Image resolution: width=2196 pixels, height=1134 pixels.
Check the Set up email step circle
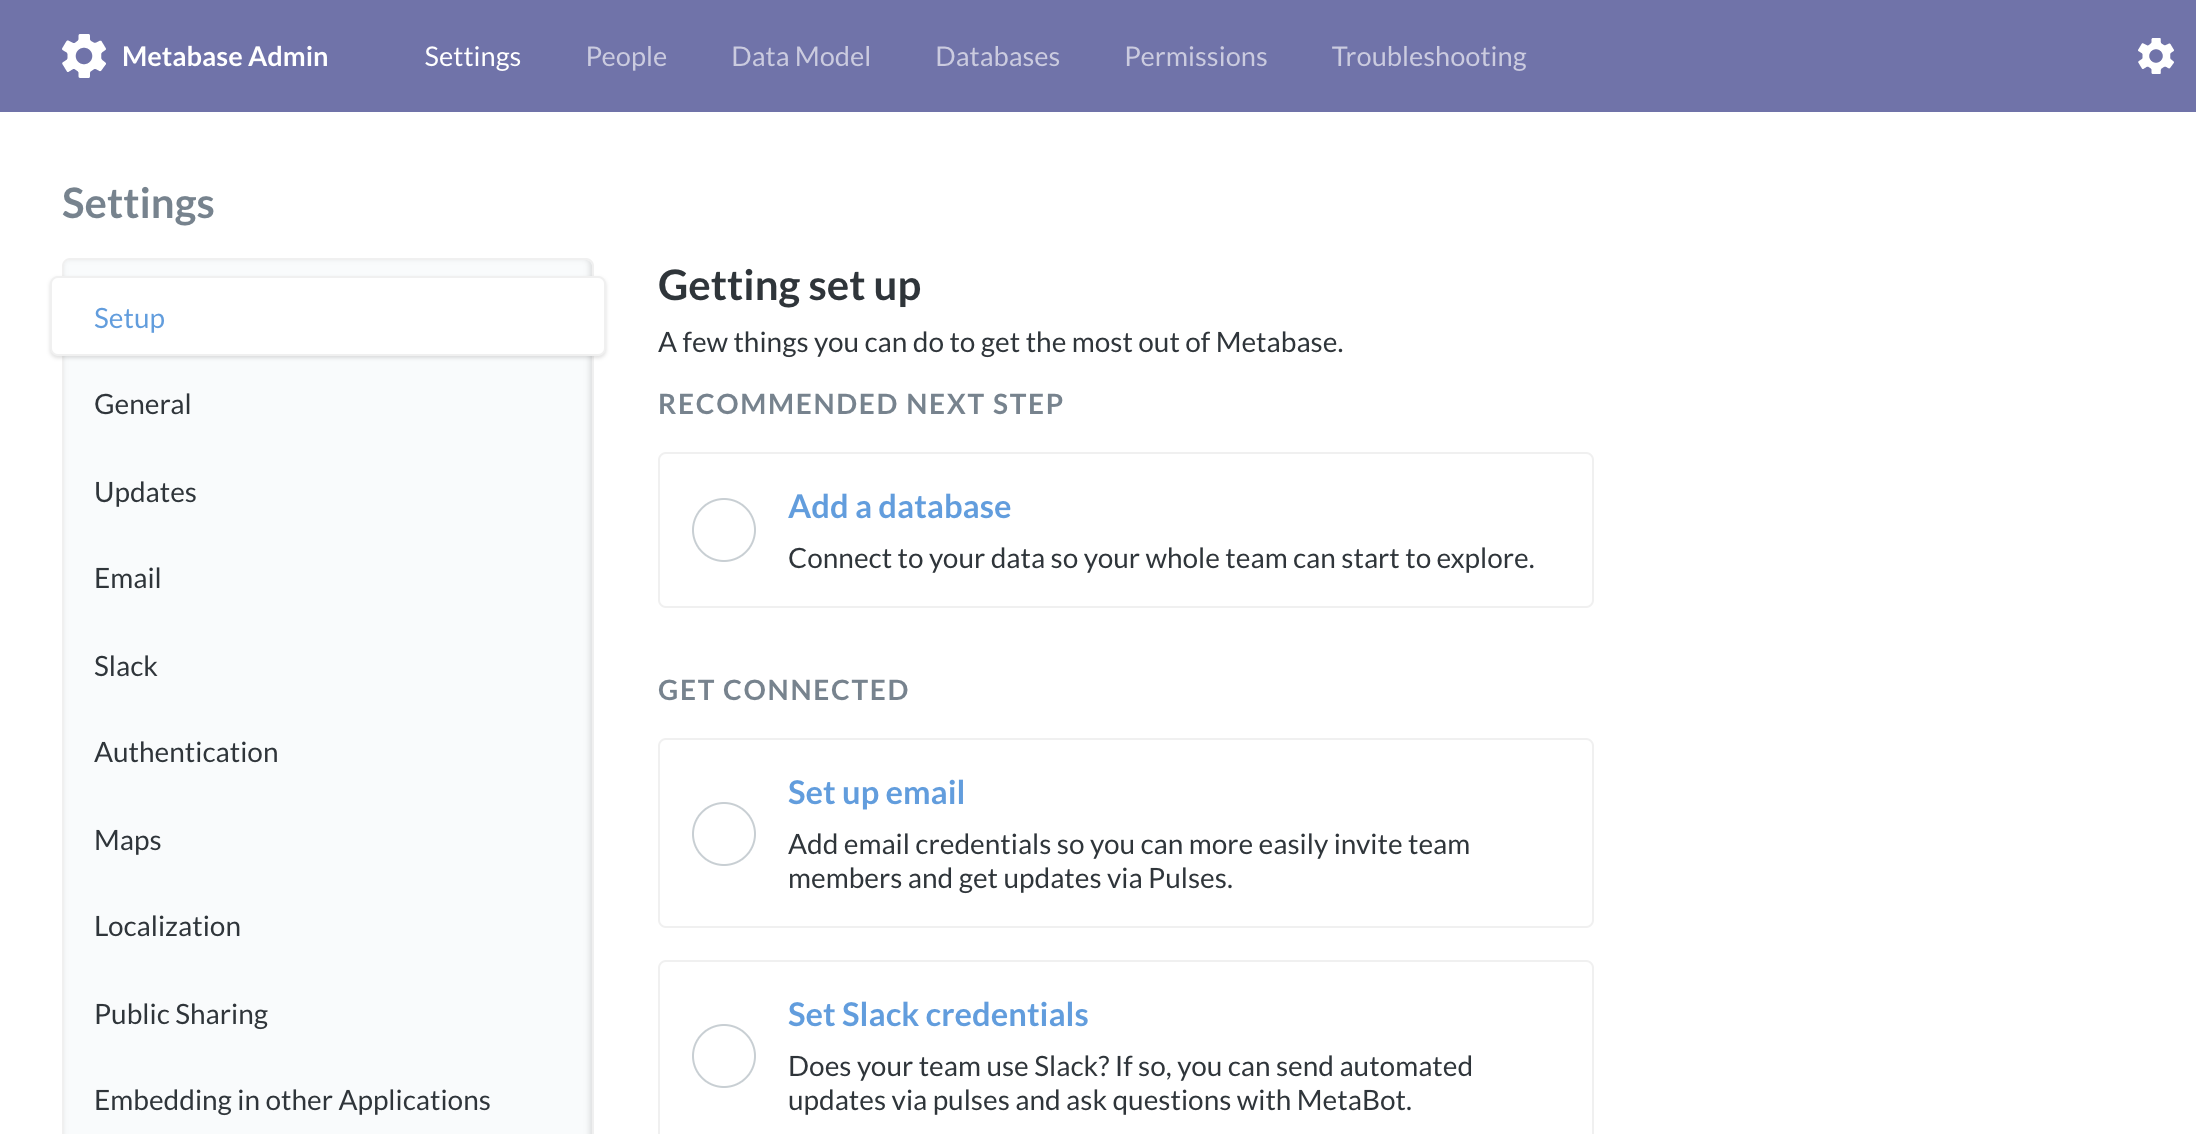point(724,834)
